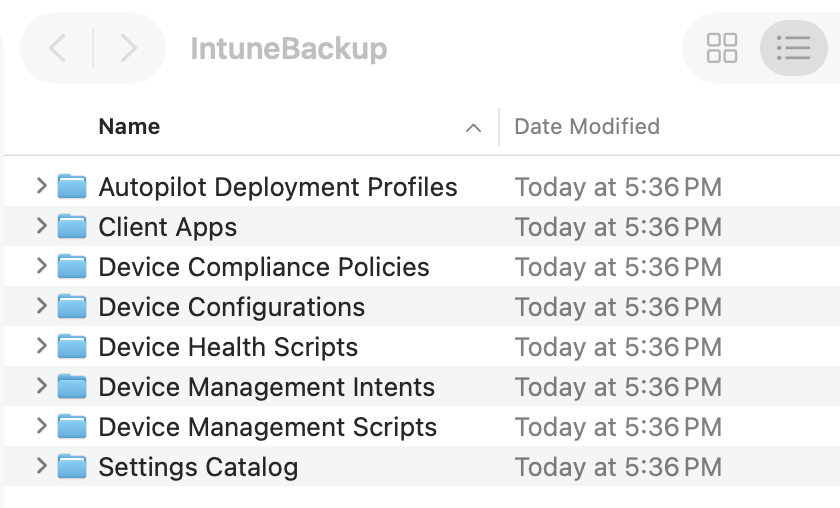Switch to list view
Screen dimensions: 840x508
tap(793, 48)
